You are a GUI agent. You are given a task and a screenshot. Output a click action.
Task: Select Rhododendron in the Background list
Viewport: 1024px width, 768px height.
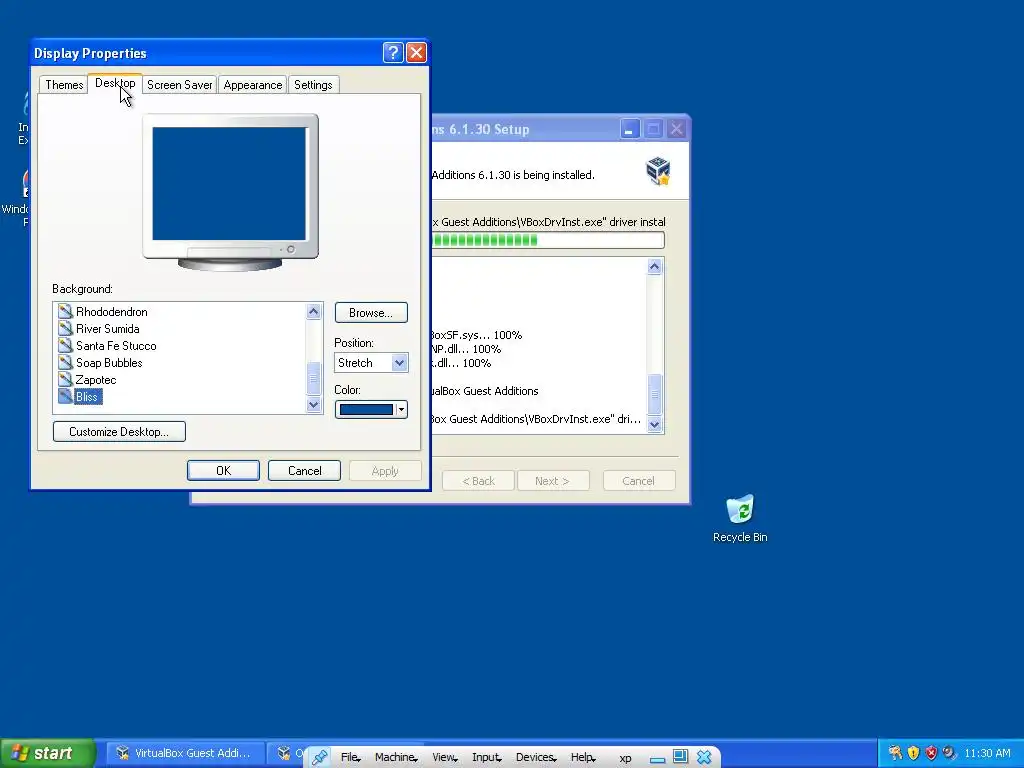coord(112,312)
